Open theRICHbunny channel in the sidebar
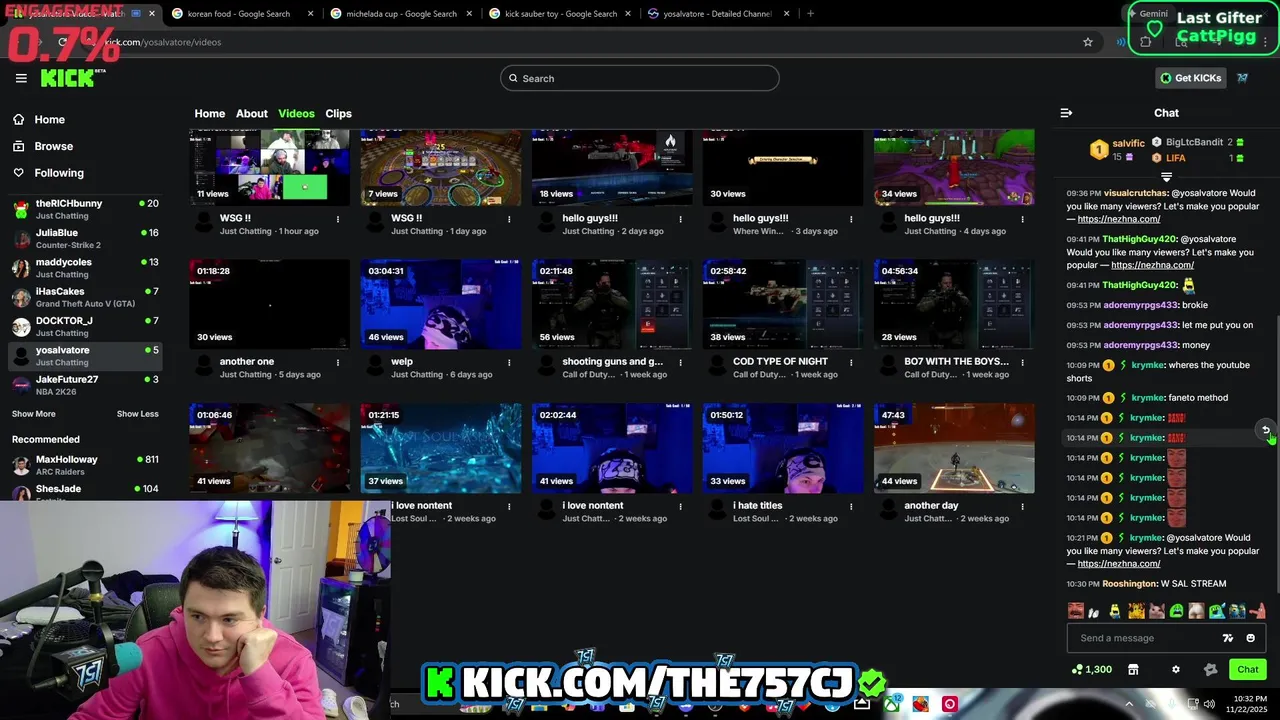Viewport: 1280px width, 720px height. pos(84,209)
